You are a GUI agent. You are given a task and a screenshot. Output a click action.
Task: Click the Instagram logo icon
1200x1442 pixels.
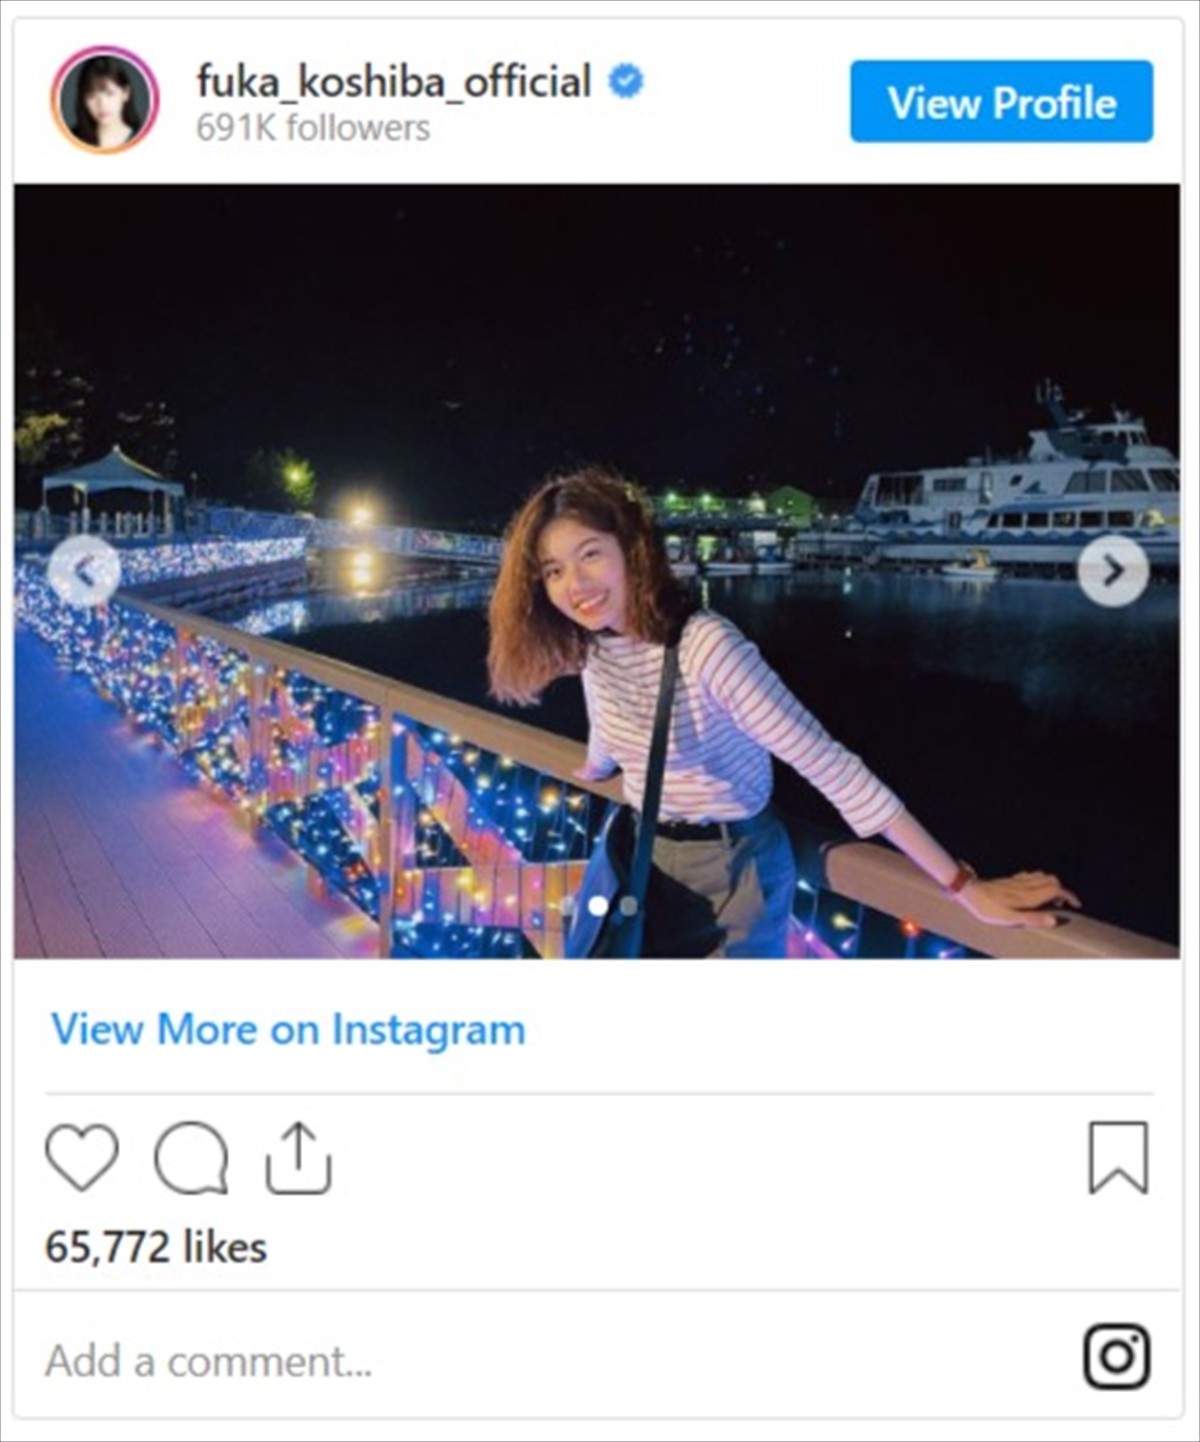coord(1117,1356)
